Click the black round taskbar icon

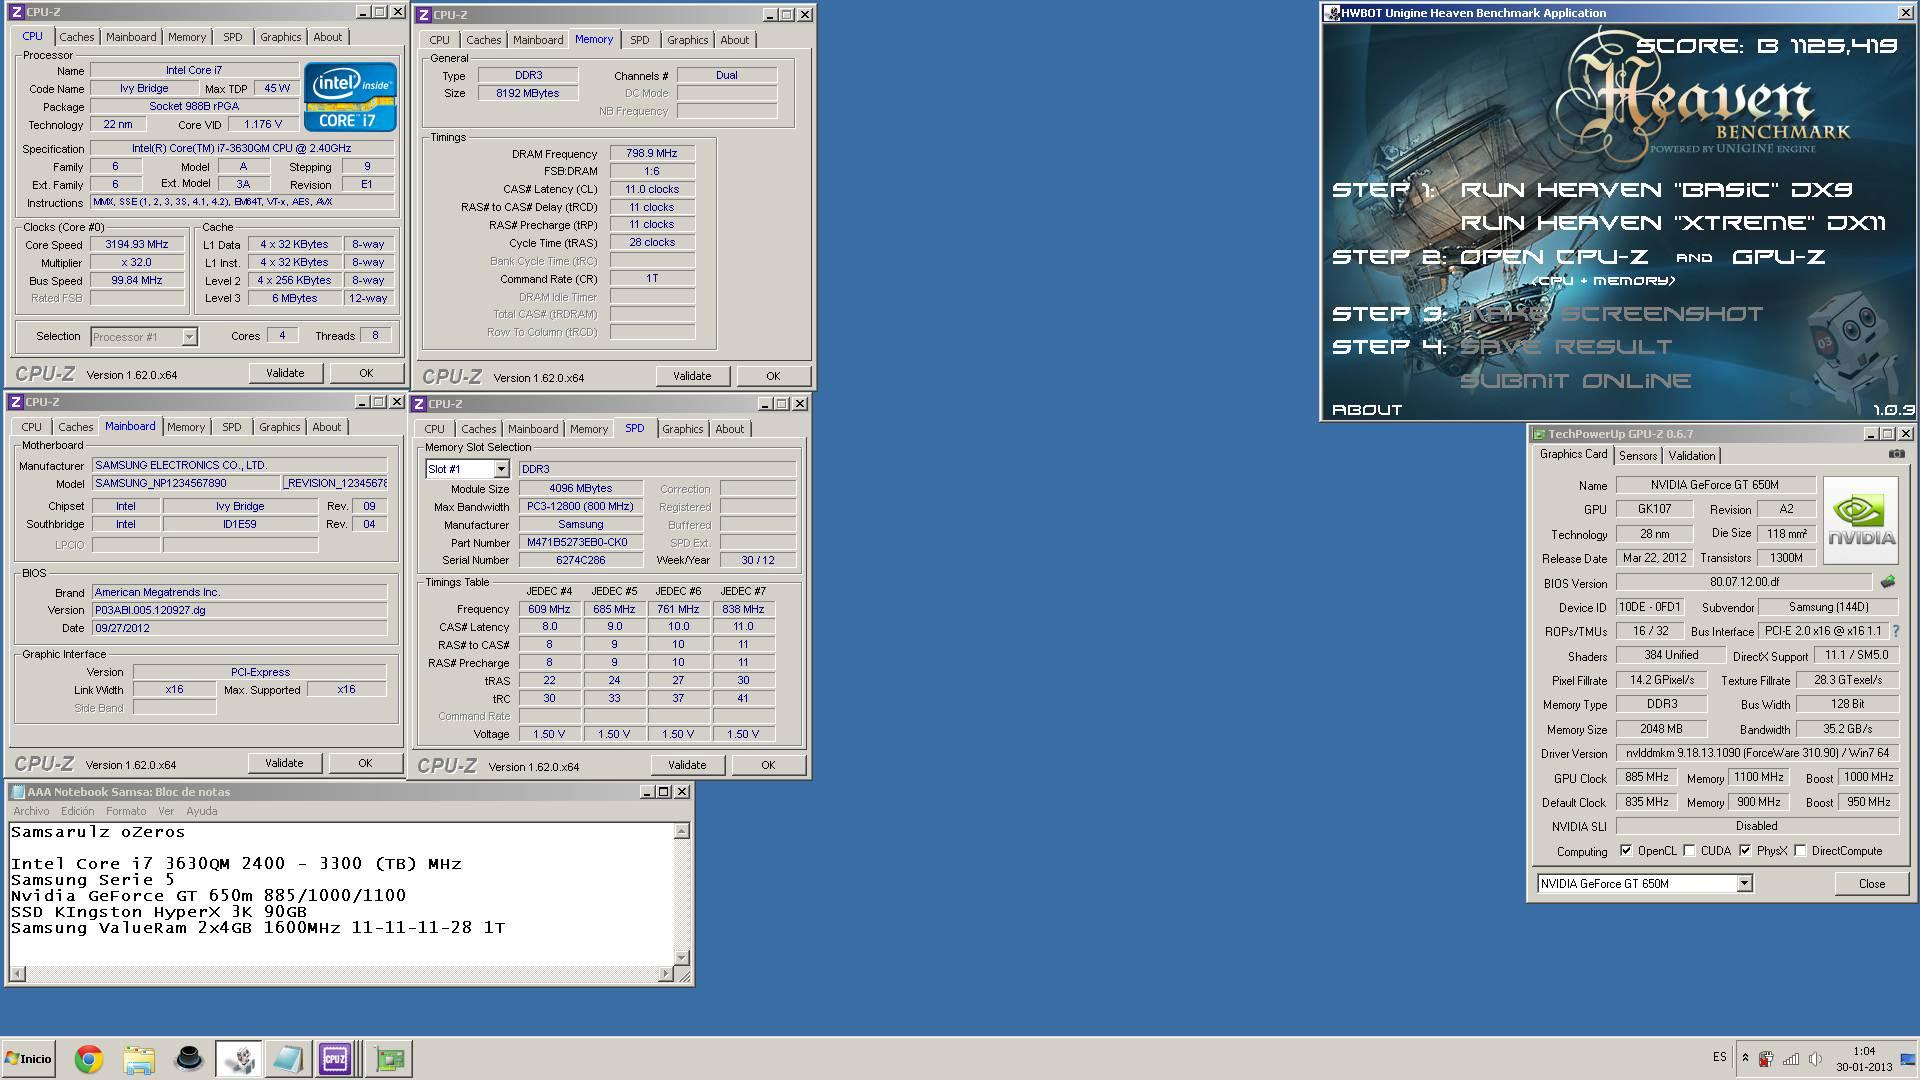pyautogui.click(x=189, y=1059)
